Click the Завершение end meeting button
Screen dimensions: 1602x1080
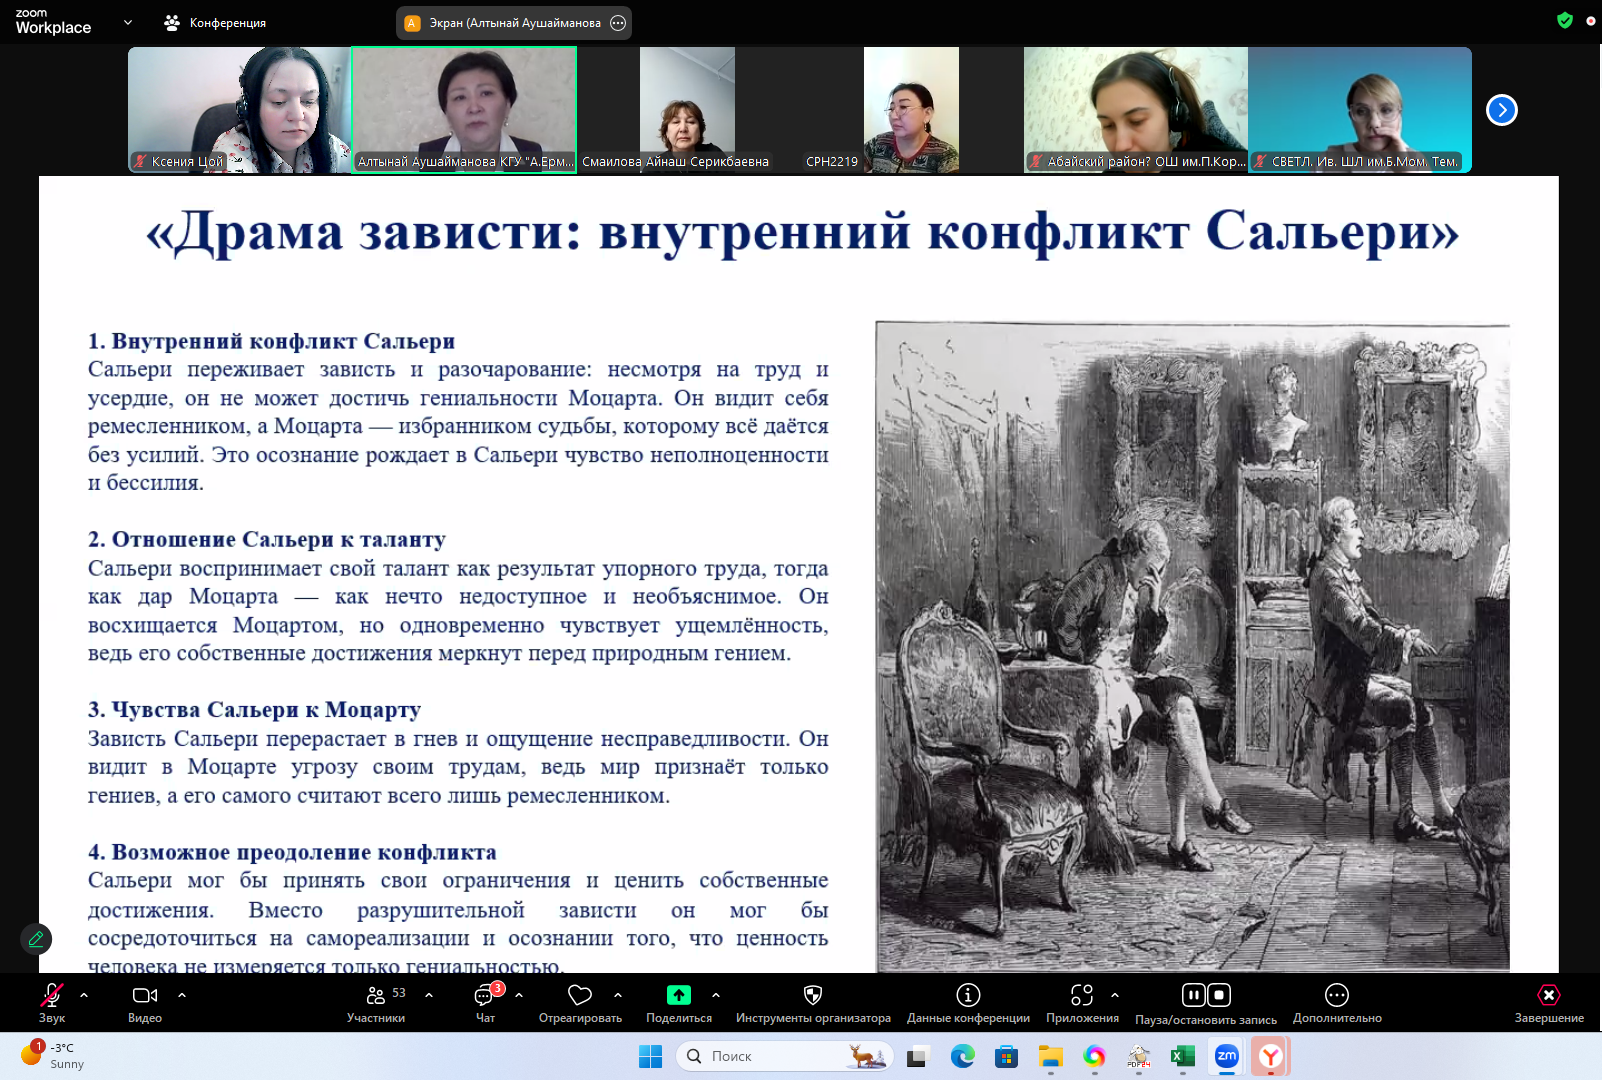[x=1548, y=996]
